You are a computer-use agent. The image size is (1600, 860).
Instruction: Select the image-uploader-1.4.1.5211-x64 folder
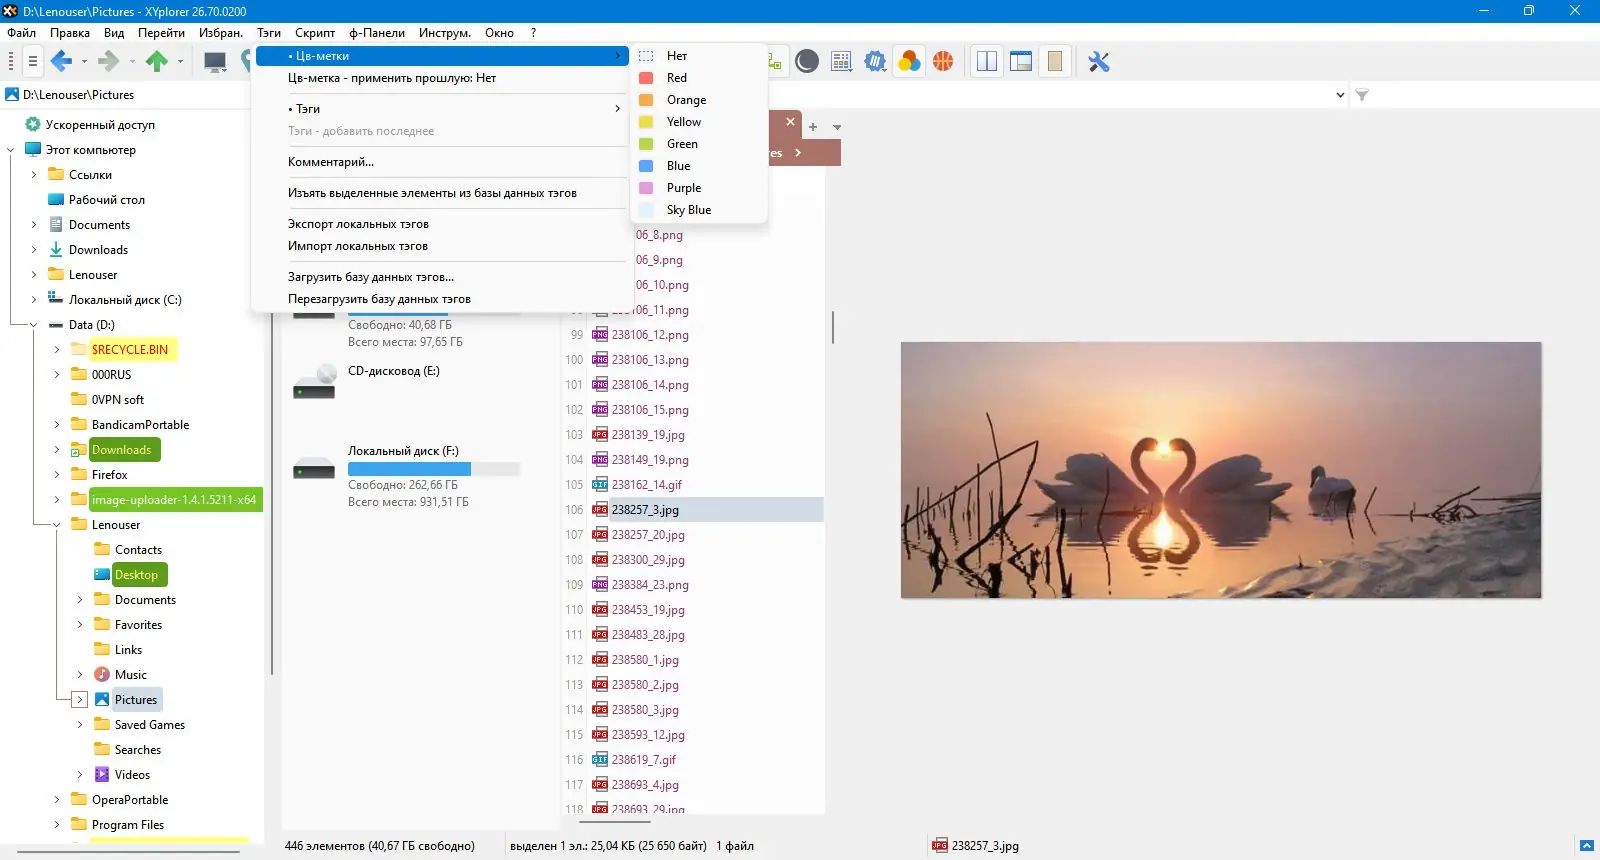point(174,500)
